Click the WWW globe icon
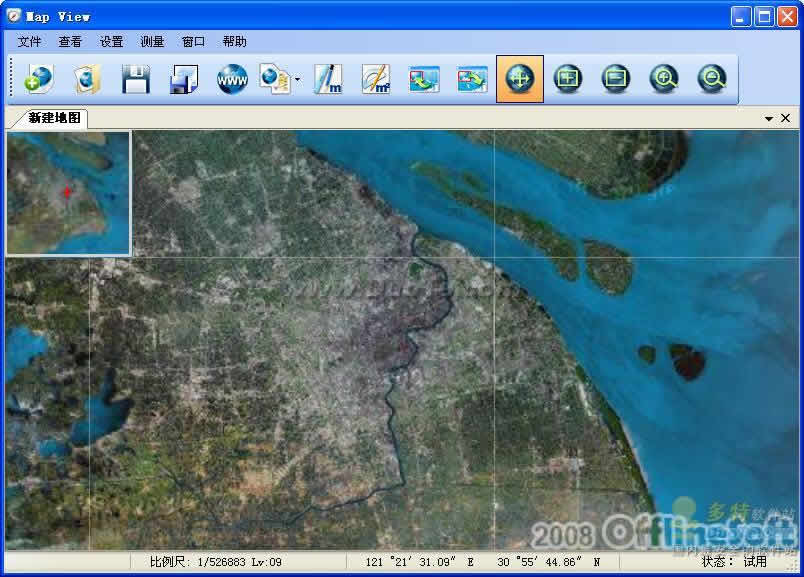Viewport: 804px width, 577px height. pyautogui.click(x=232, y=79)
